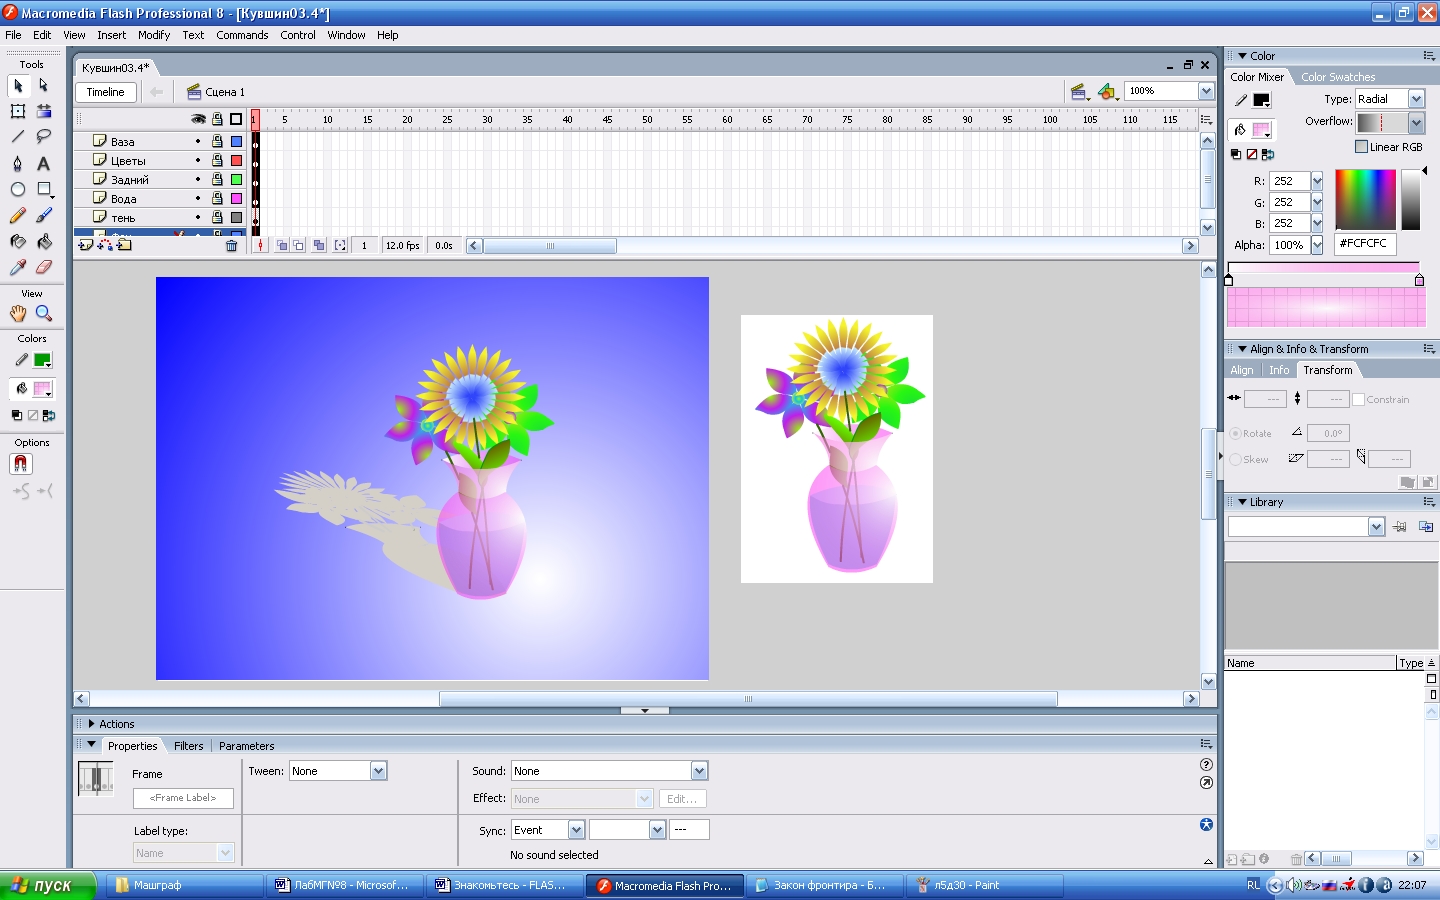Click the timeline playhead at frame 1
Image resolution: width=1440 pixels, height=900 pixels.
point(254,119)
